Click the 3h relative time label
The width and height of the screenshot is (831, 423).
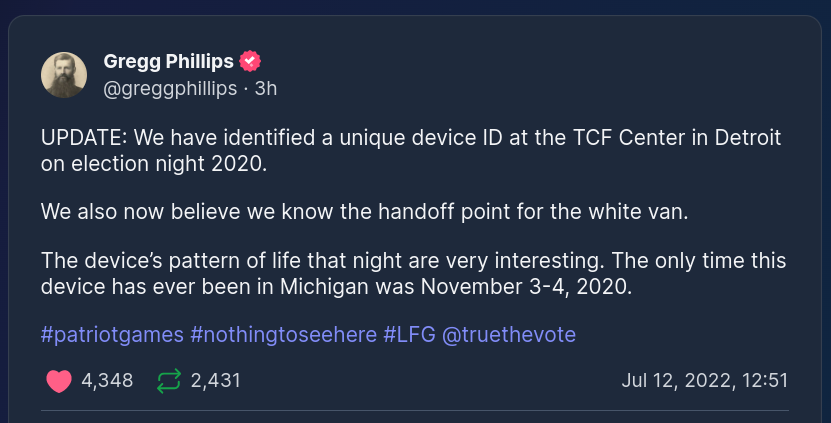[266, 88]
